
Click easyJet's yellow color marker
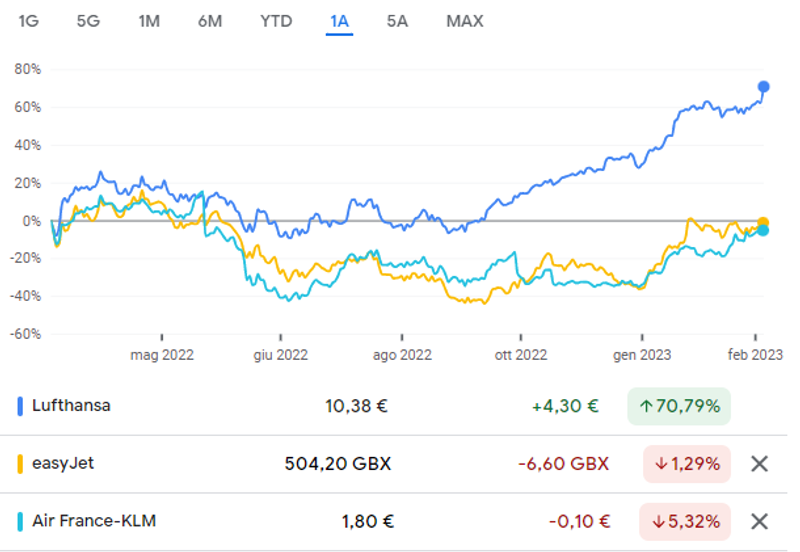click(x=21, y=464)
